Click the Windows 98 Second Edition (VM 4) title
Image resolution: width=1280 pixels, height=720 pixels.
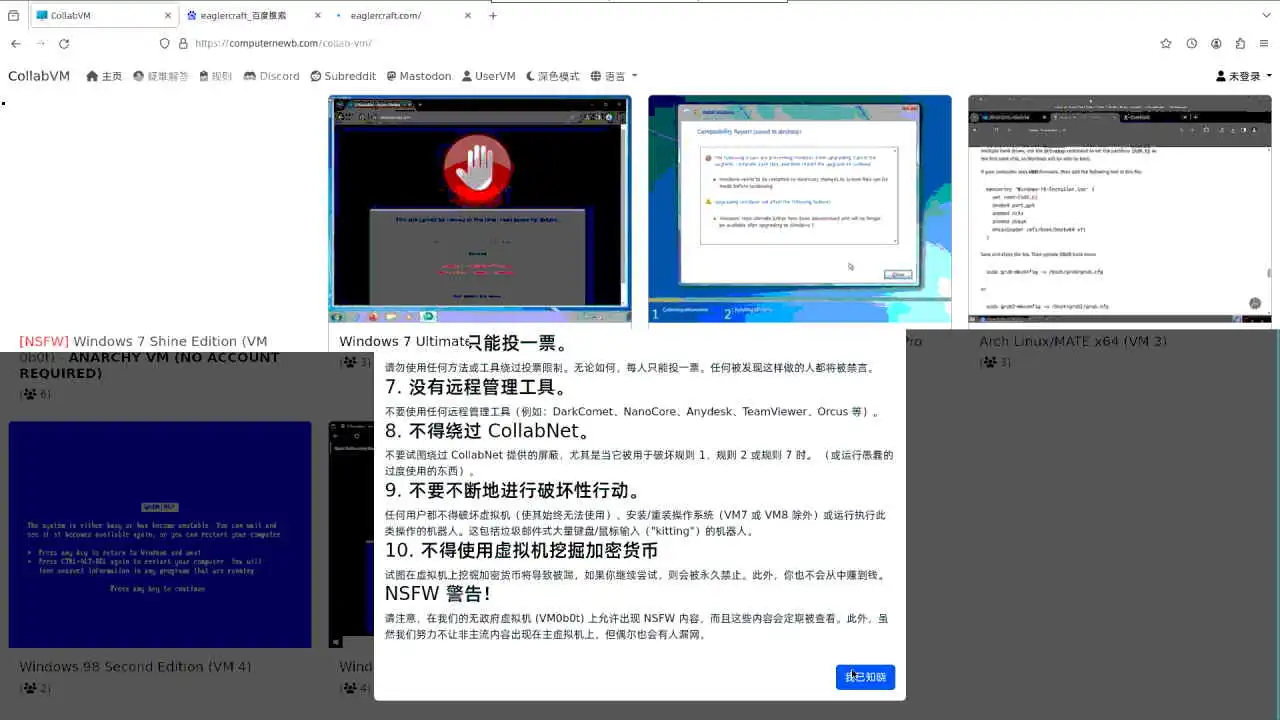point(135,666)
